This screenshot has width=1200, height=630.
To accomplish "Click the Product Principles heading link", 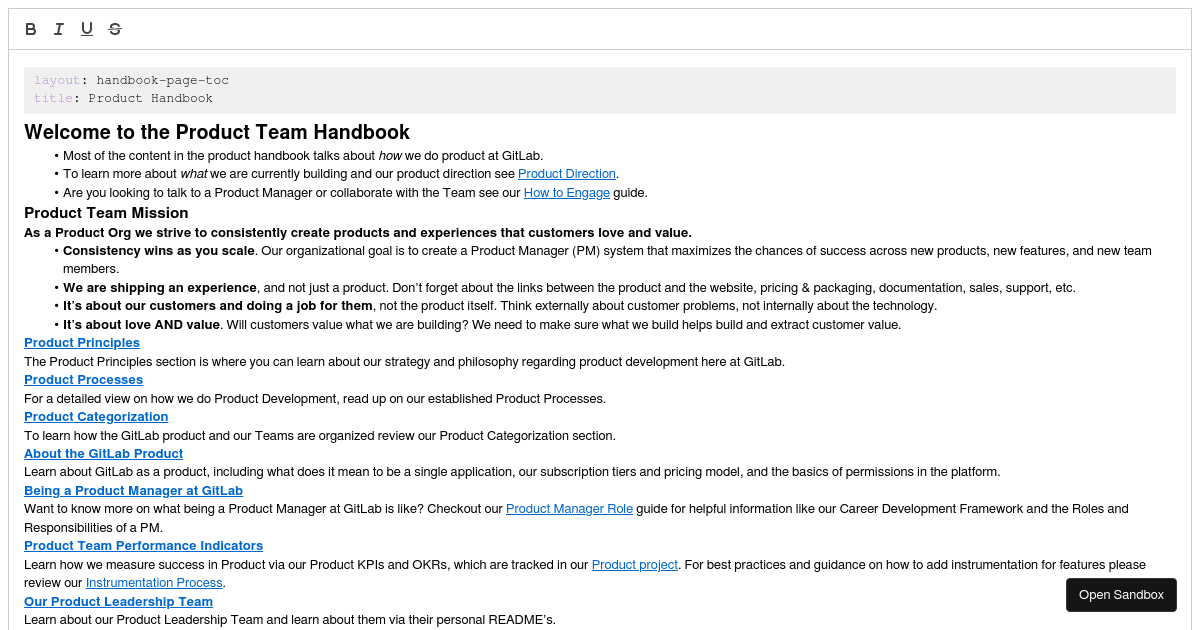I will coord(82,342).
